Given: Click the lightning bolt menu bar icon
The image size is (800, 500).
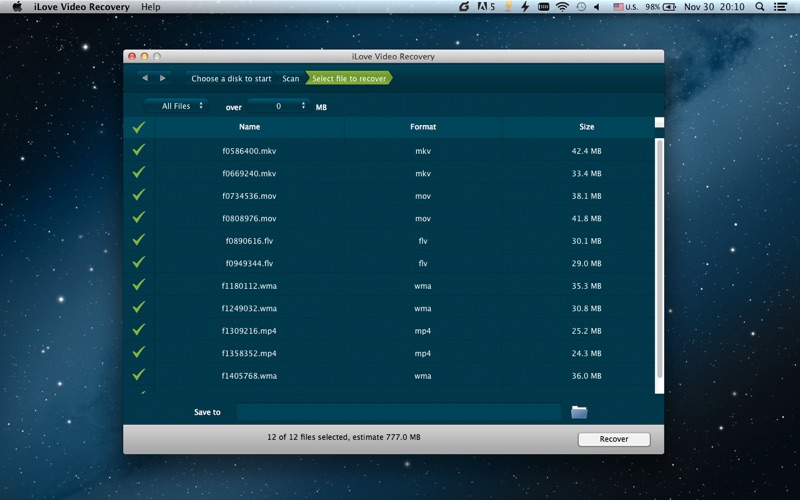Looking at the screenshot, I should click(525, 7).
